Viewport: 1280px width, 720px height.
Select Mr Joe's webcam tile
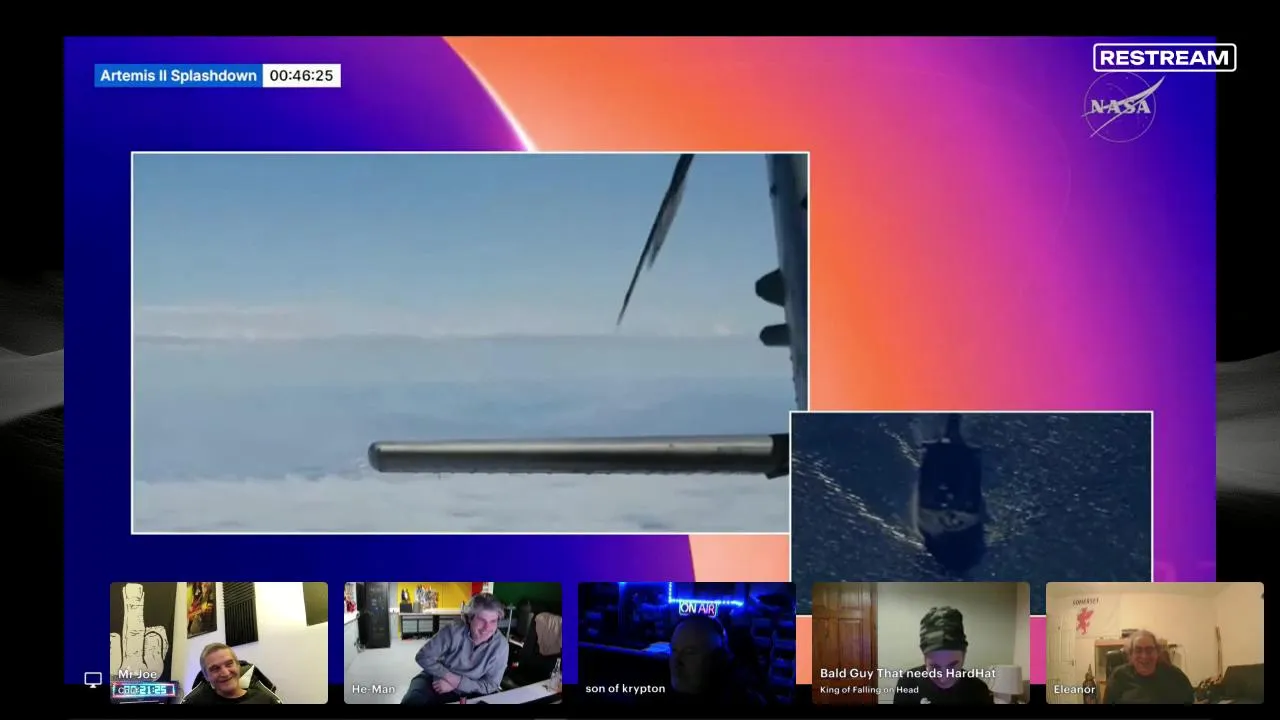point(219,643)
